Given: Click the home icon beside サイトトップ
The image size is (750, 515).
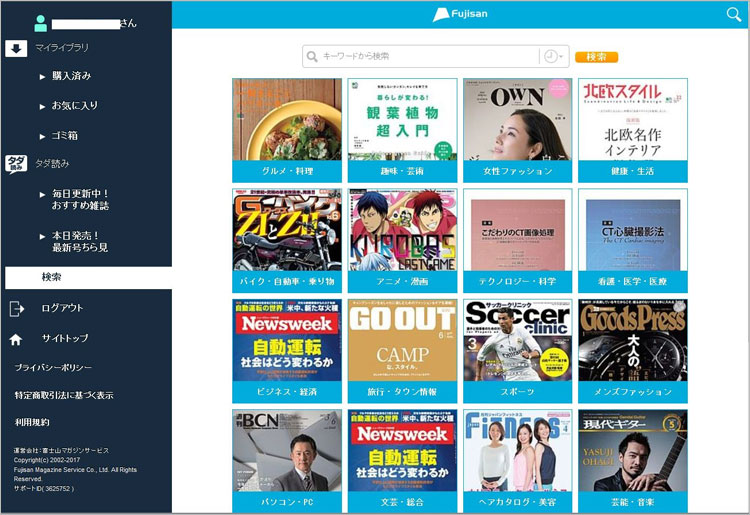Looking at the screenshot, I should tap(16, 339).
